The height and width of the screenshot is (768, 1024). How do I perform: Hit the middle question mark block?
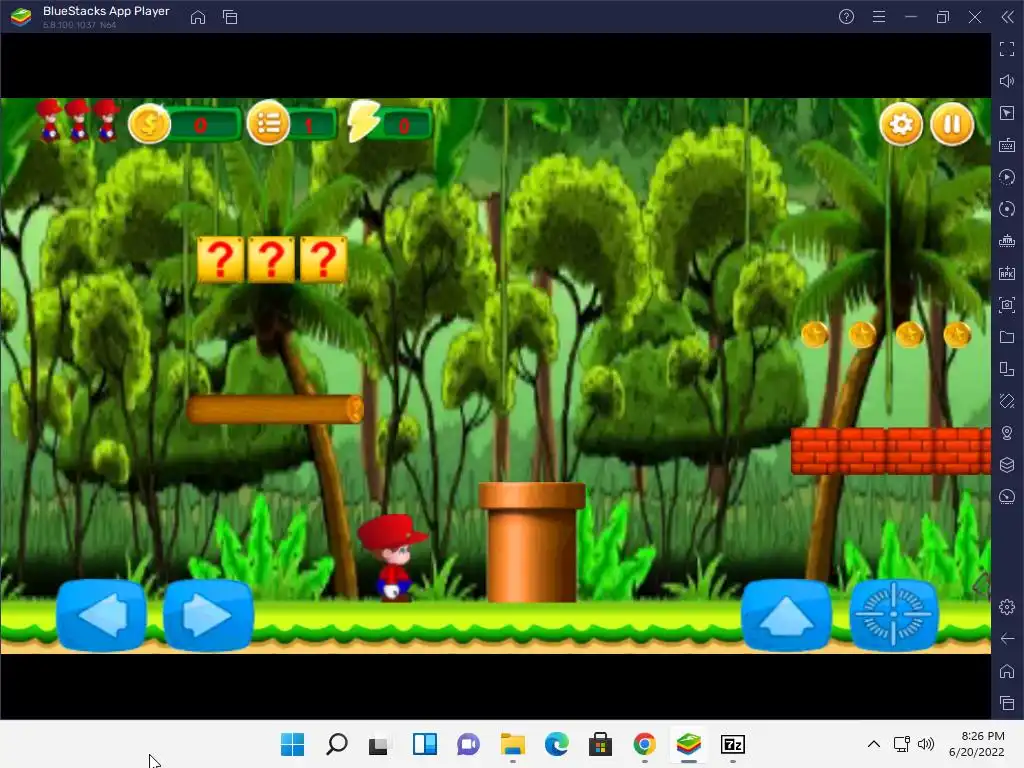point(272,260)
